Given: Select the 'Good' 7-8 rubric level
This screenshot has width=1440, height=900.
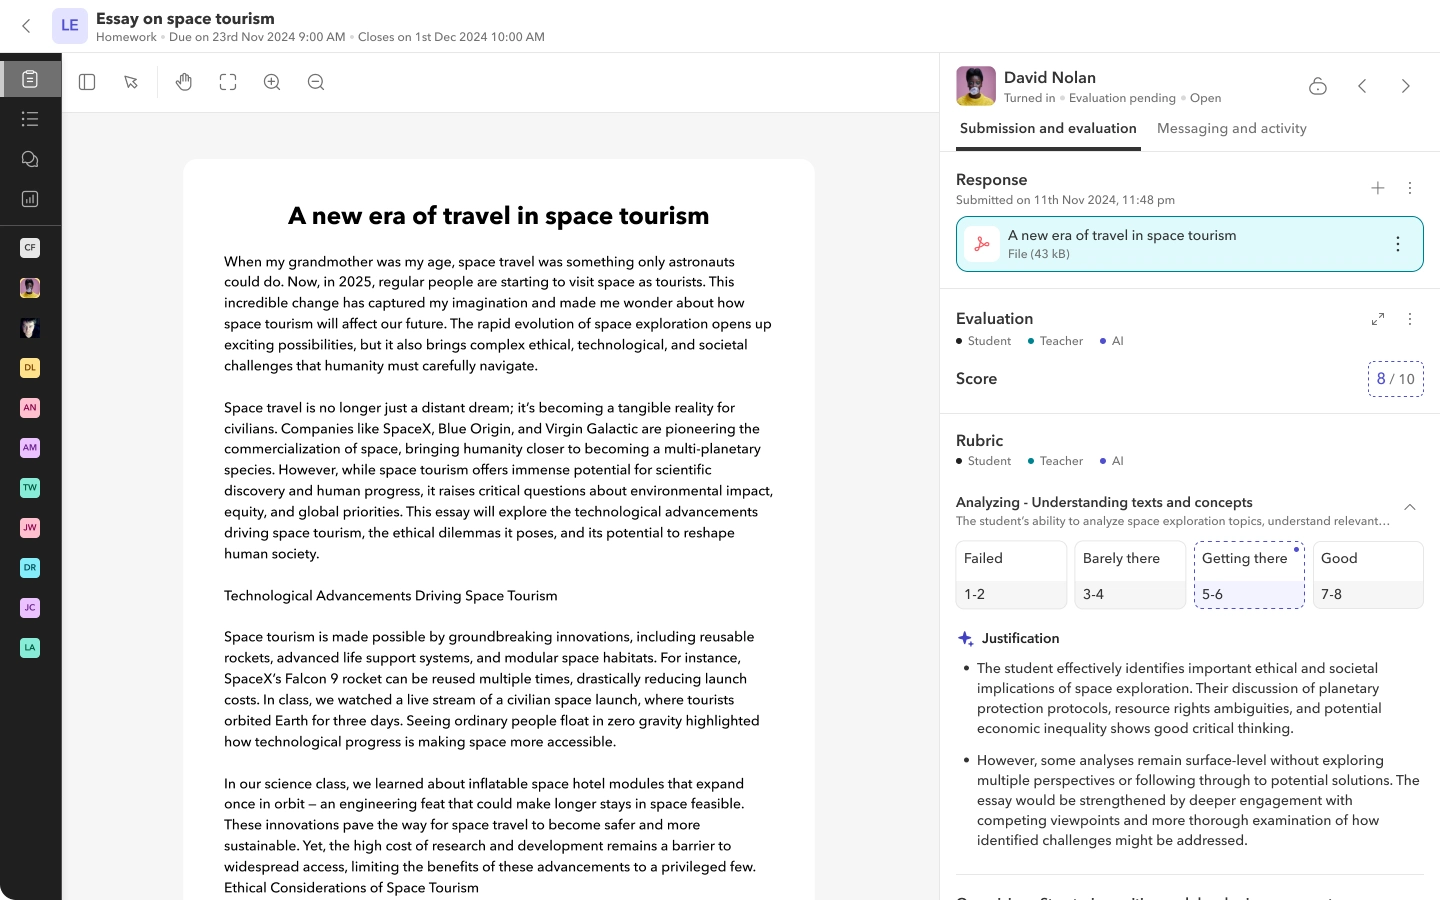Looking at the screenshot, I should point(1367,575).
